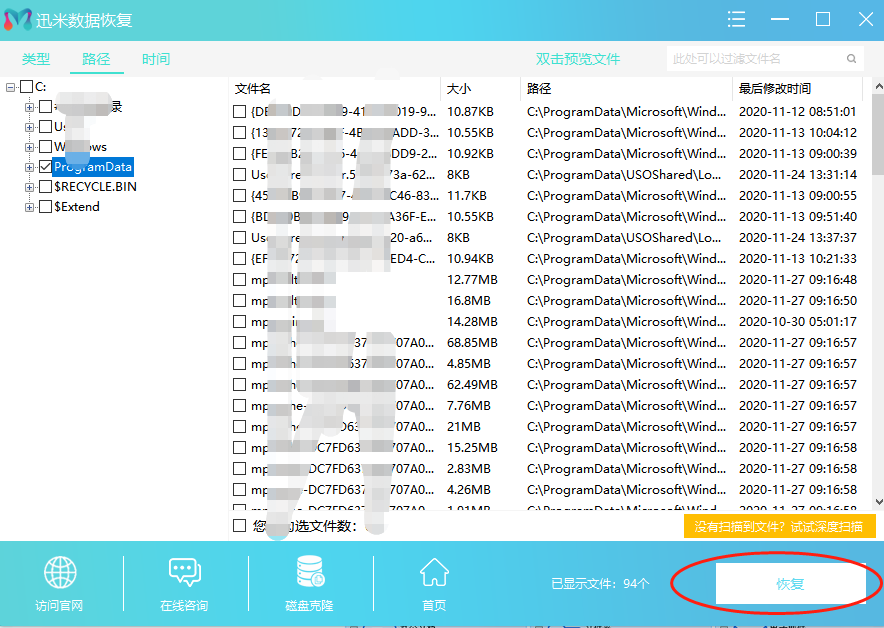Viewport: 884px width, 628px height.
Task: Switch to the 类型 tab
Action: [36, 60]
